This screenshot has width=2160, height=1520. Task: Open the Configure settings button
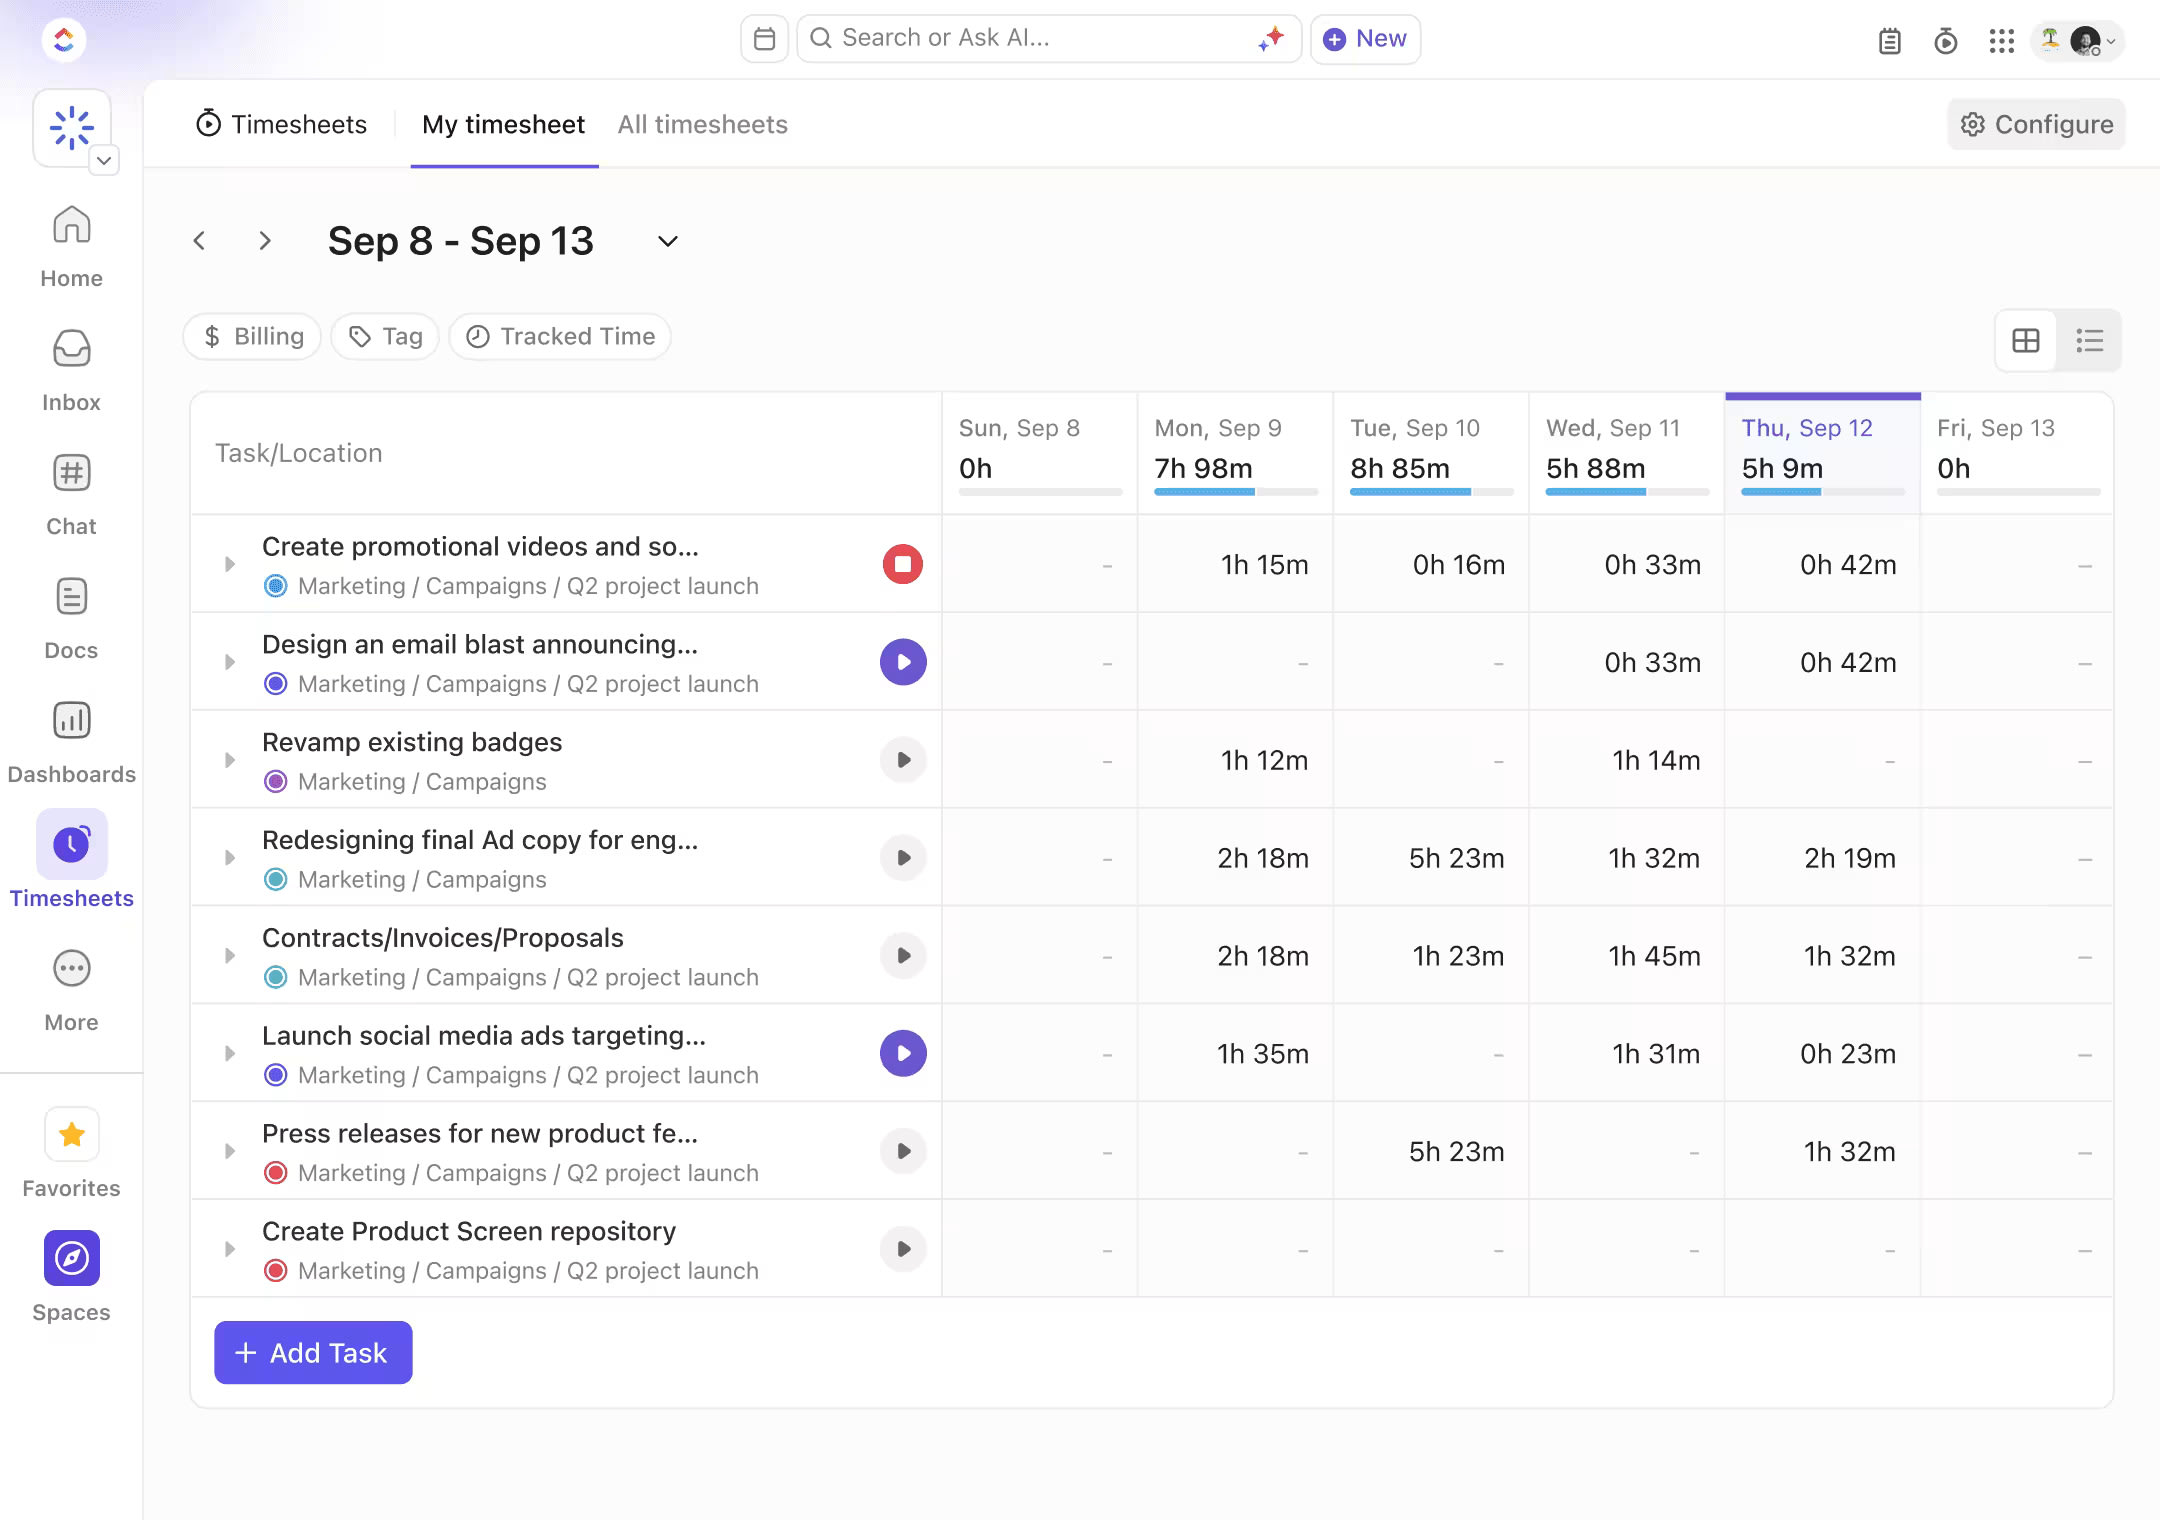pyautogui.click(x=2036, y=124)
